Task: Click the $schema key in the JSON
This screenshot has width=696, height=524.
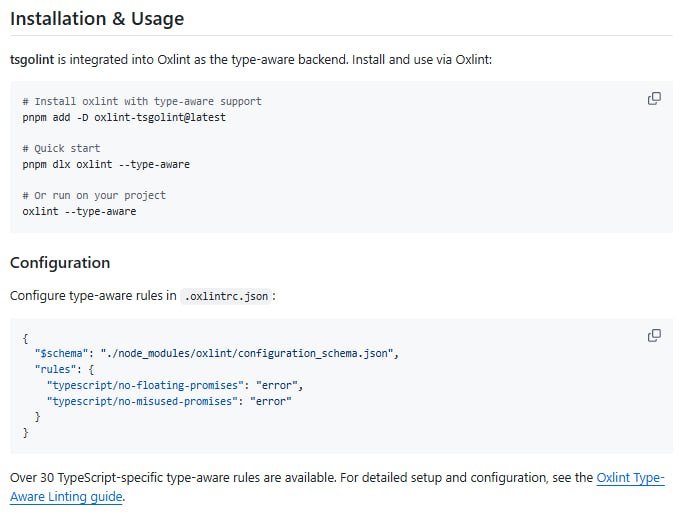Action: pos(61,354)
